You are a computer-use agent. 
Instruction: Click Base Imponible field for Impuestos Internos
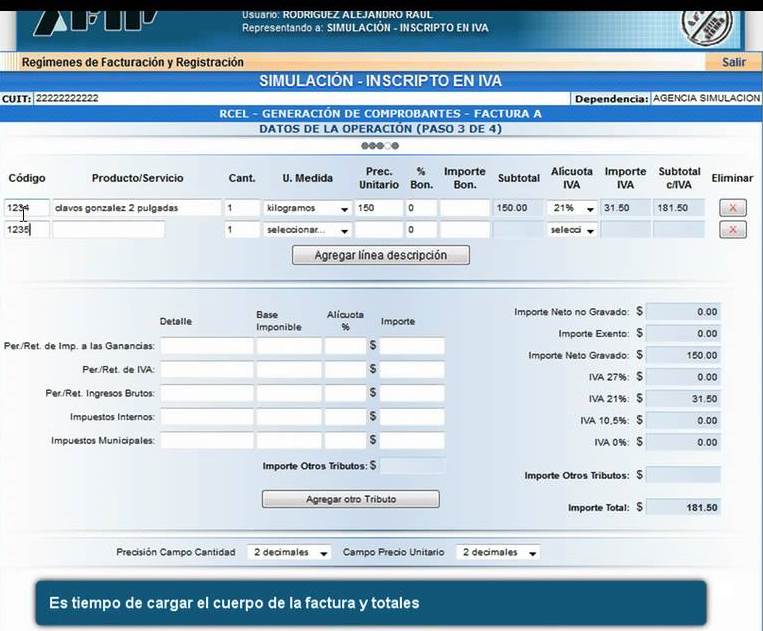click(289, 417)
